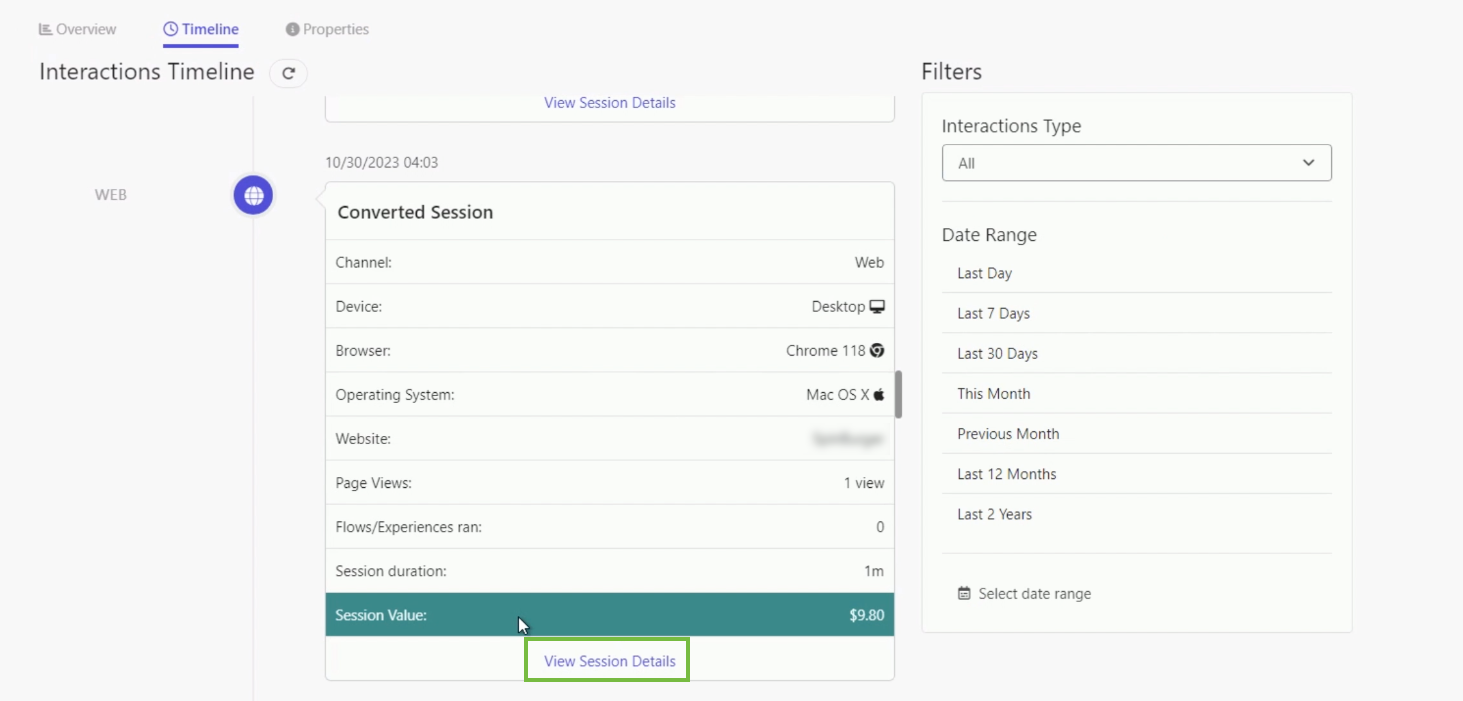1463x701 pixels.
Task: Click the info icon on the Properties tab
Action: [x=292, y=28]
